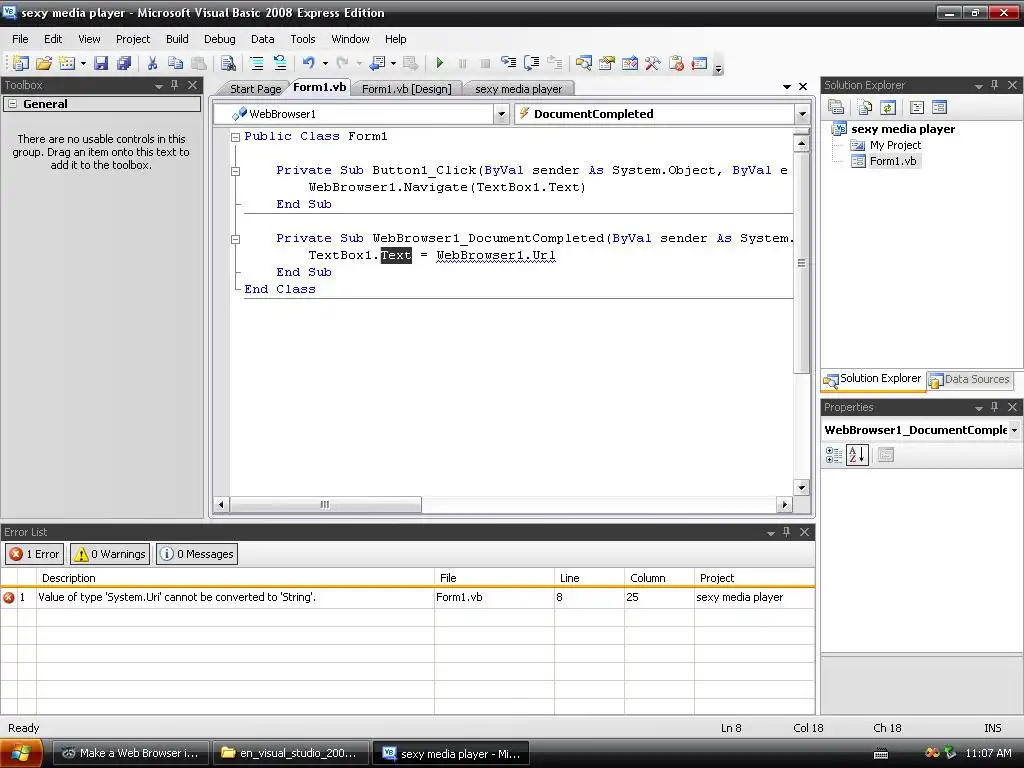Toggle Alphabetical sort in the Properties panel
Image resolution: width=1024 pixels, height=768 pixels.
pyautogui.click(x=857, y=455)
